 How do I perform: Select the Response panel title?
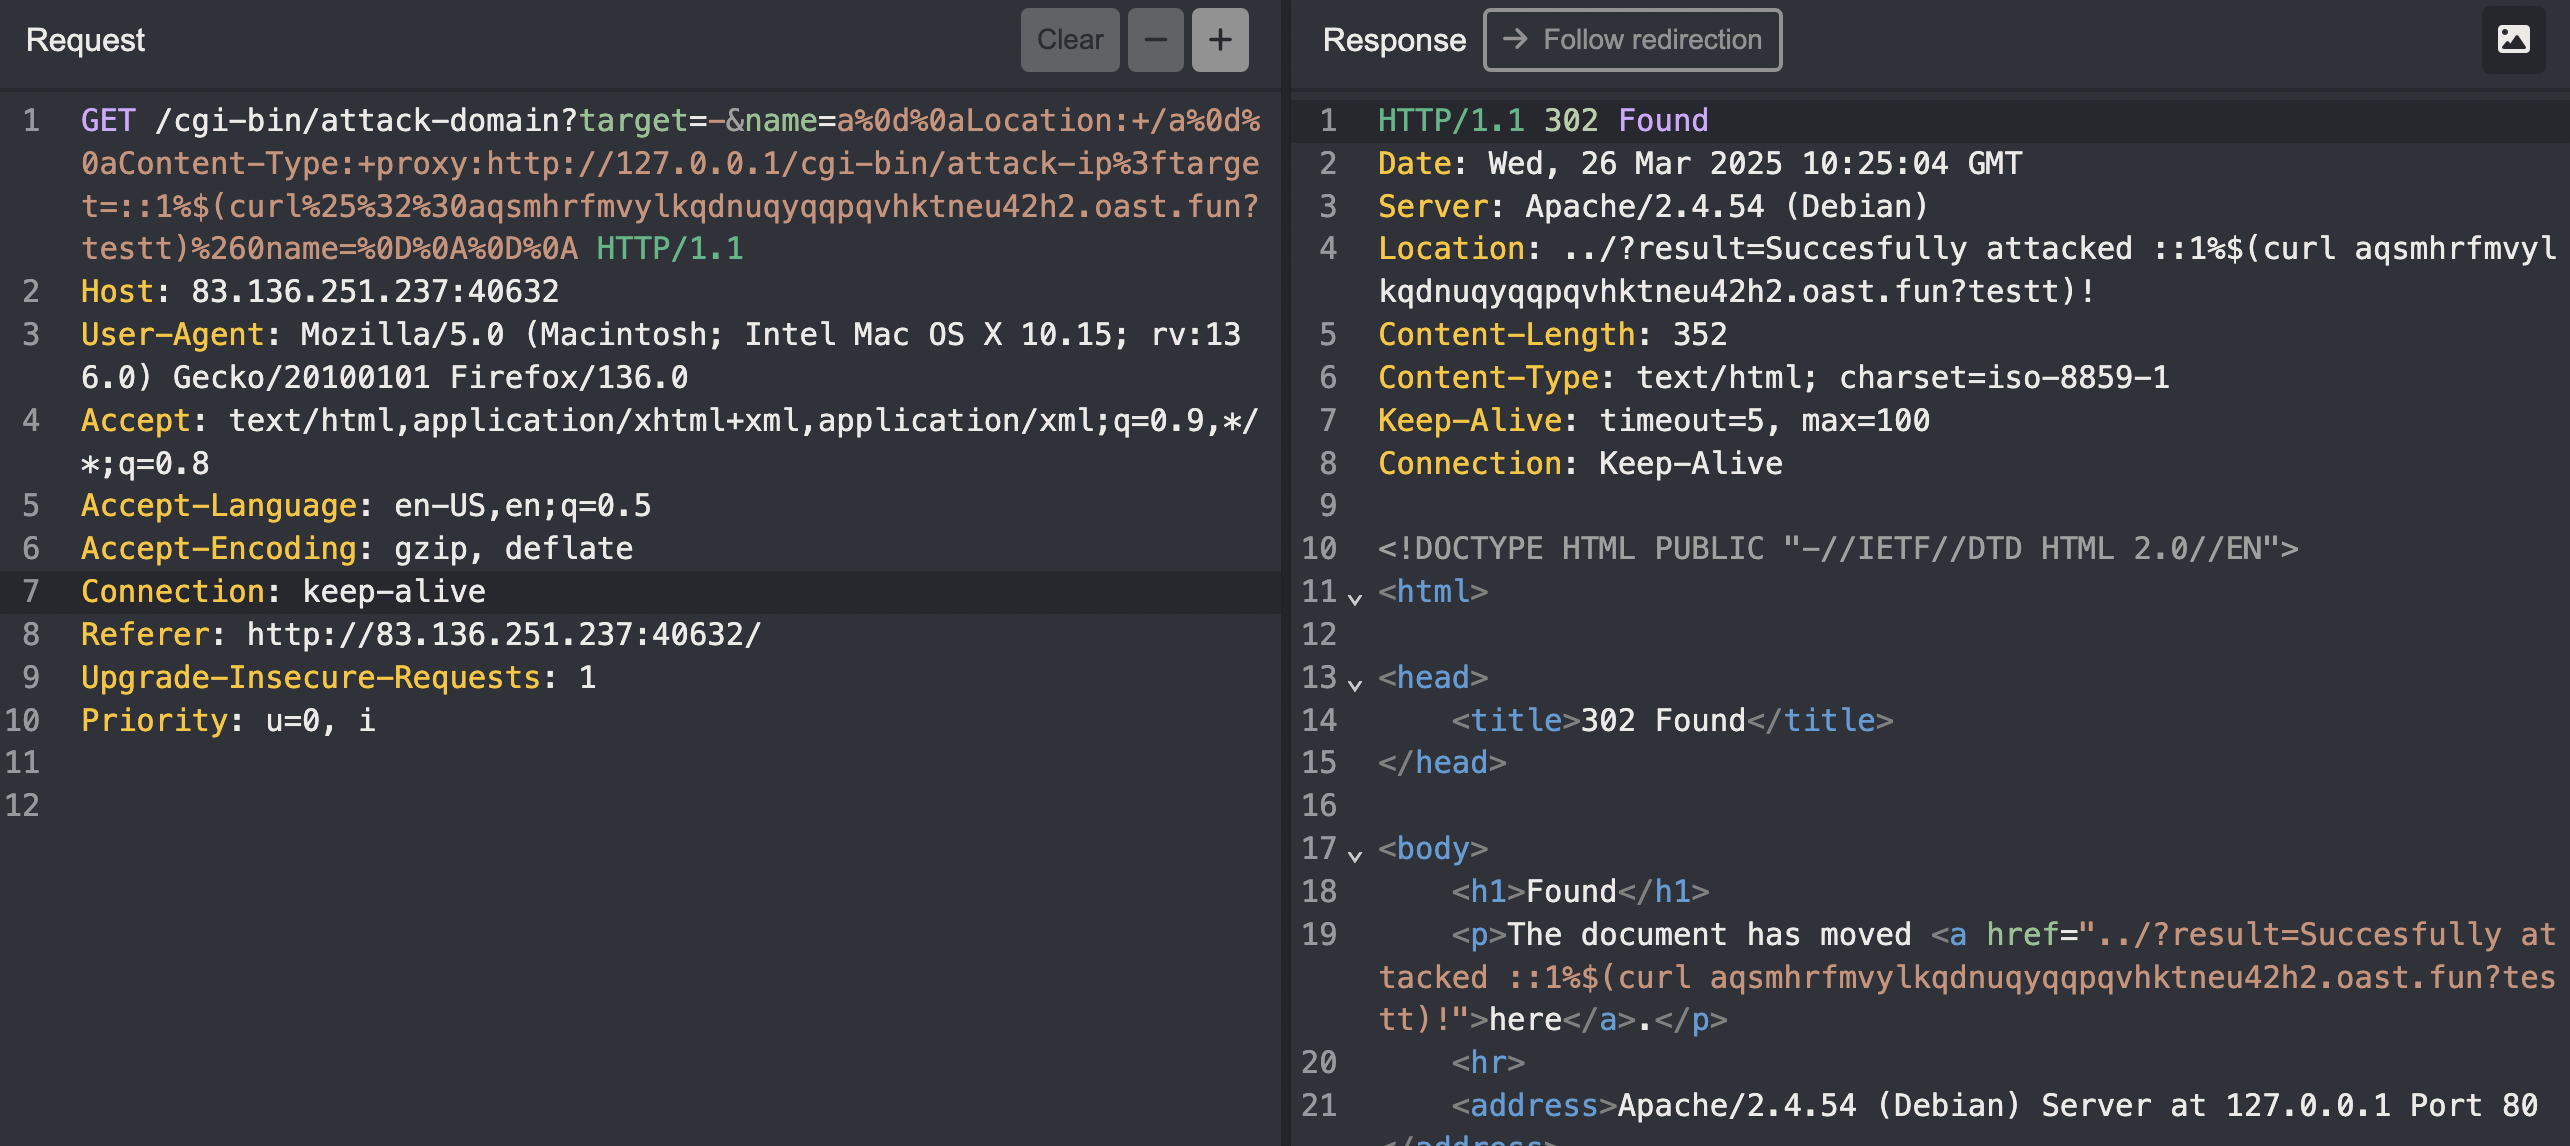pos(1393,40)
